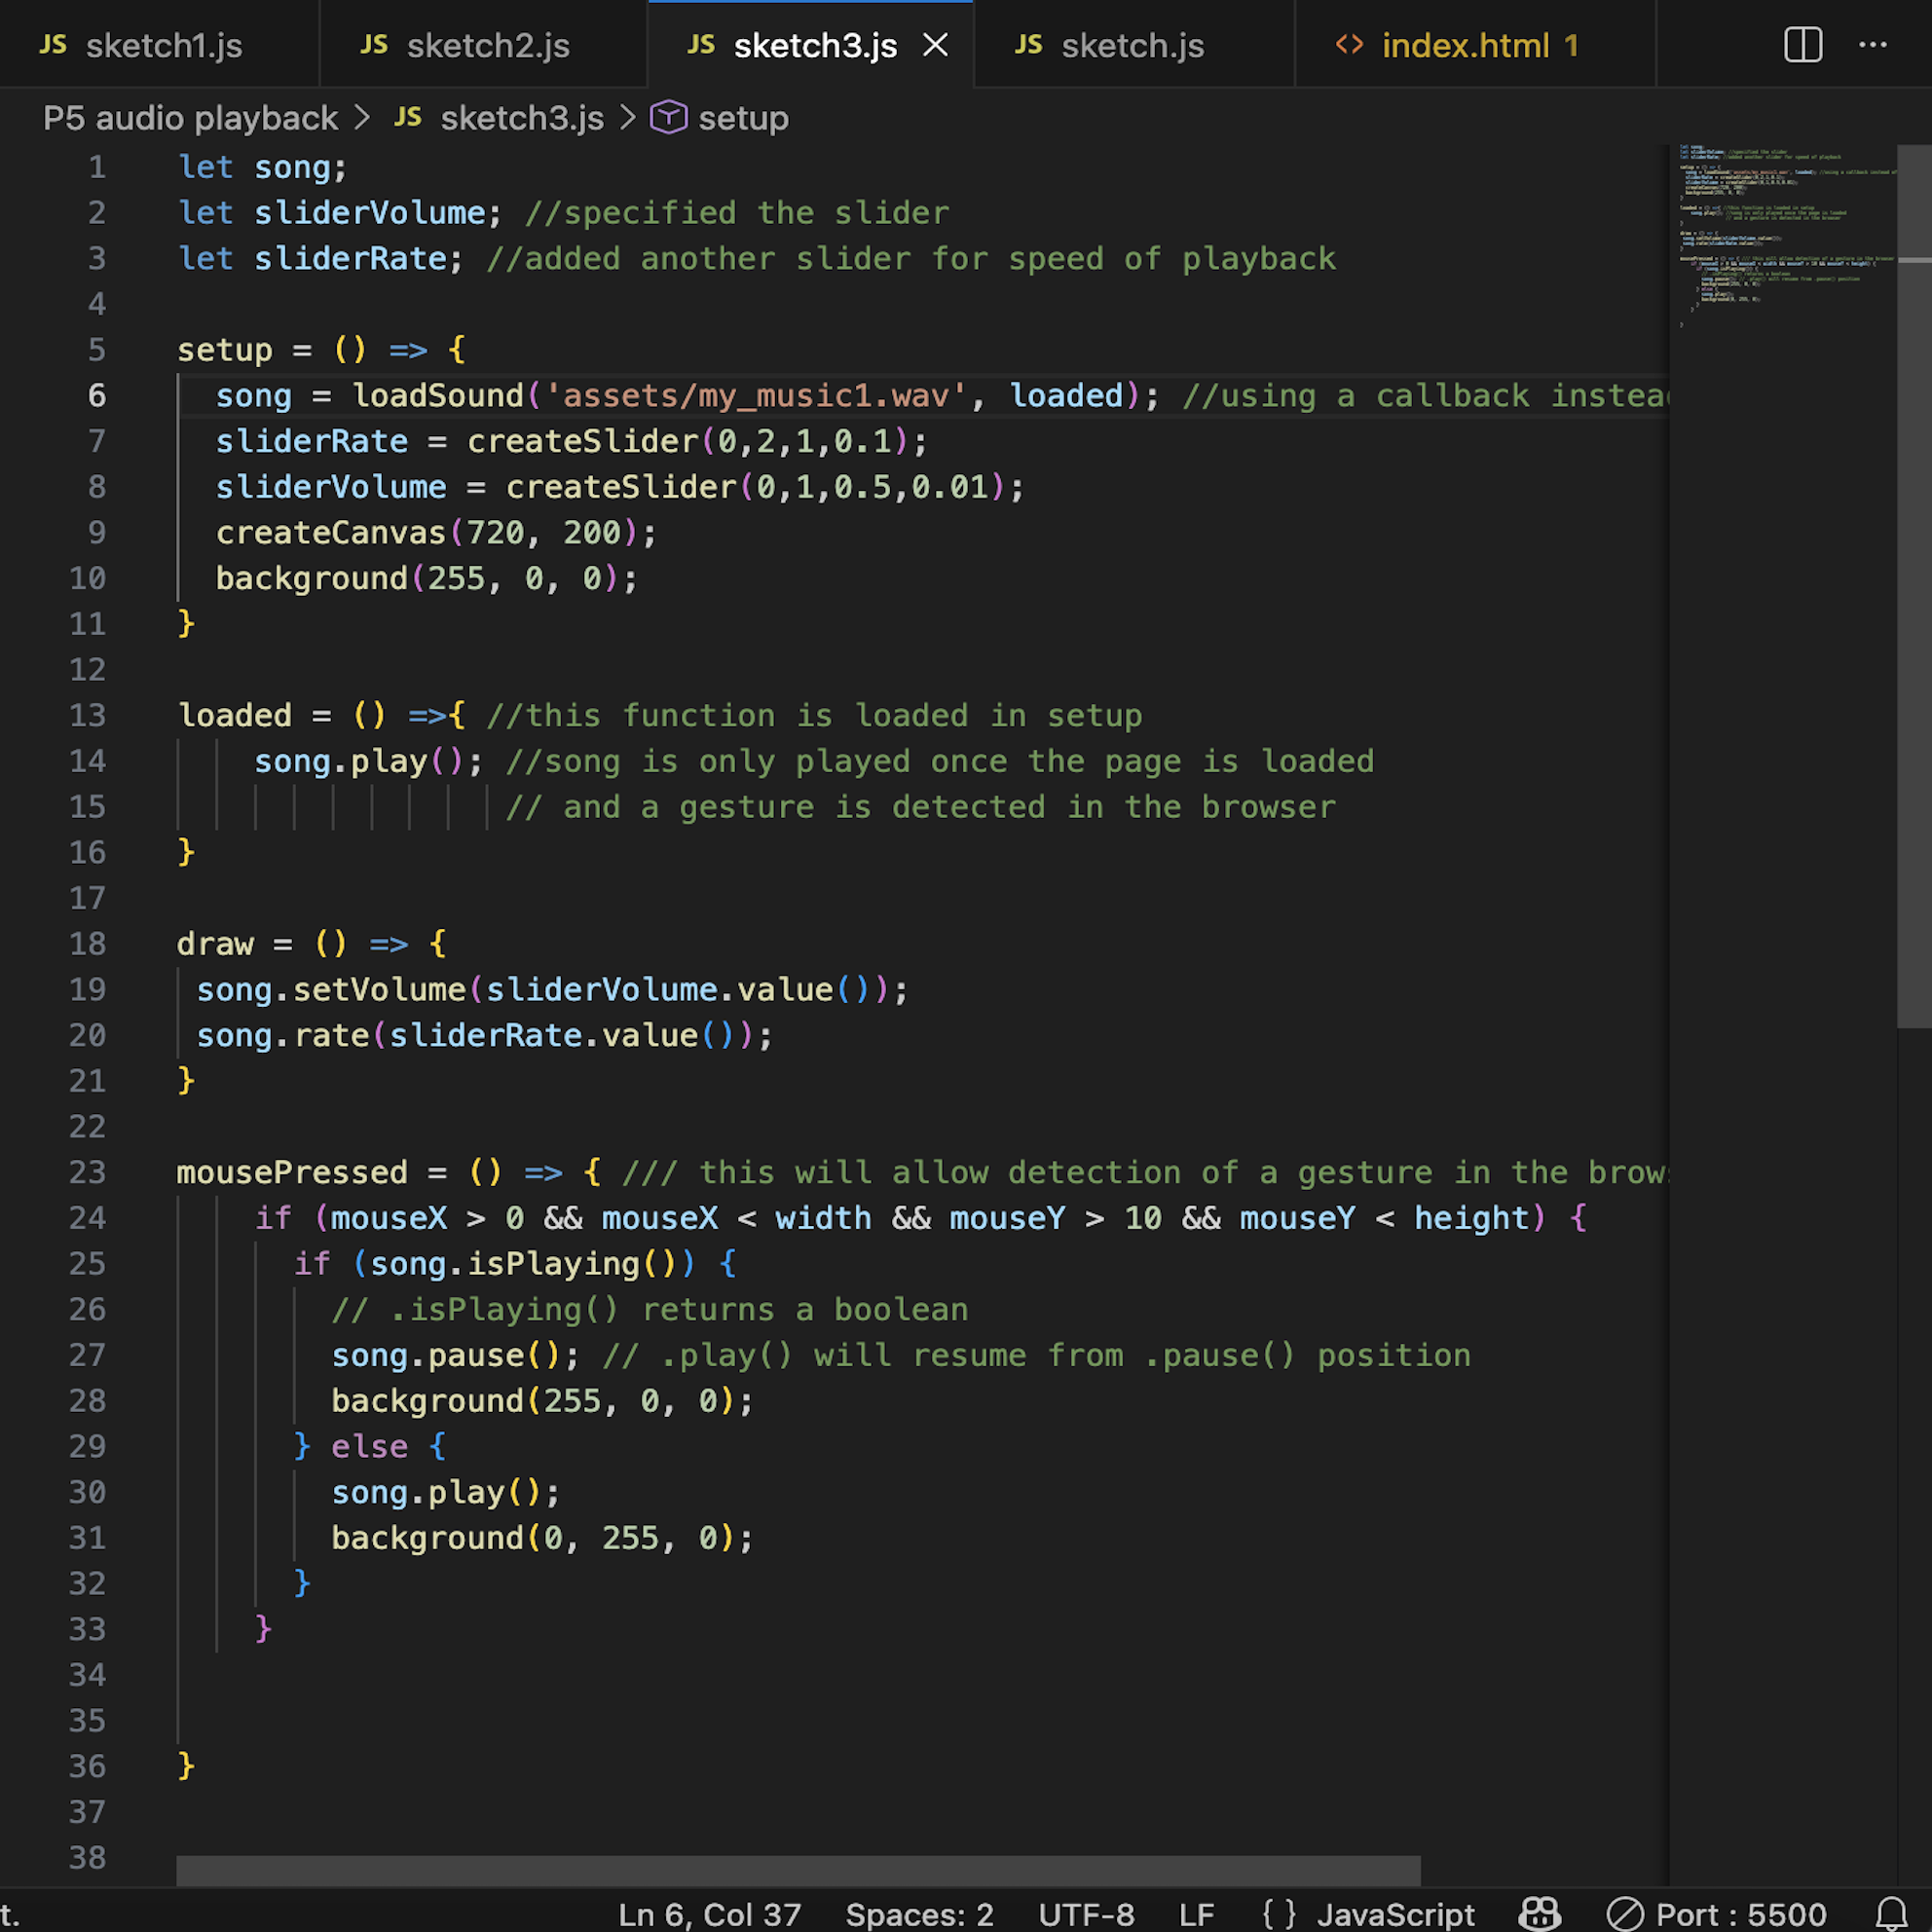1932x1932 pixels.
Task: Close the sketch3.js tab
Action: click(935, 45)
